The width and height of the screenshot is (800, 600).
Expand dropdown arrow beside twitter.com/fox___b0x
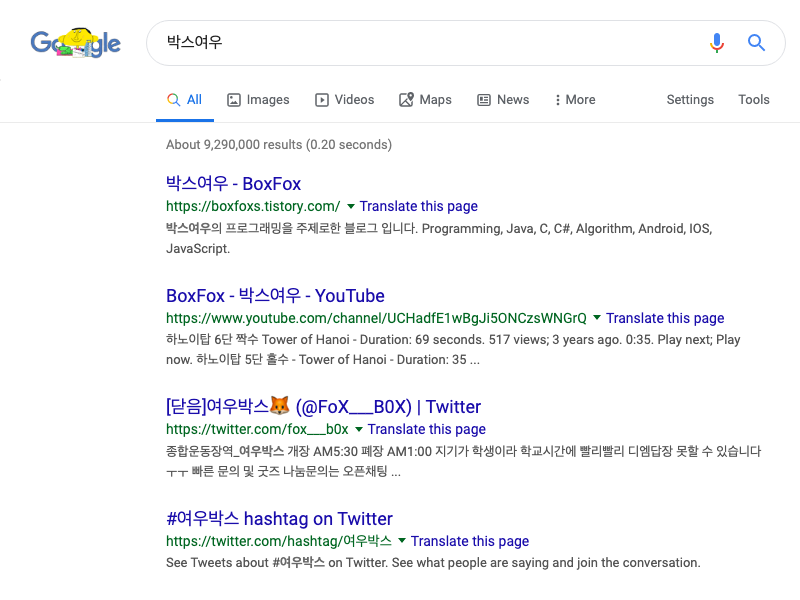tap(359, 429)
